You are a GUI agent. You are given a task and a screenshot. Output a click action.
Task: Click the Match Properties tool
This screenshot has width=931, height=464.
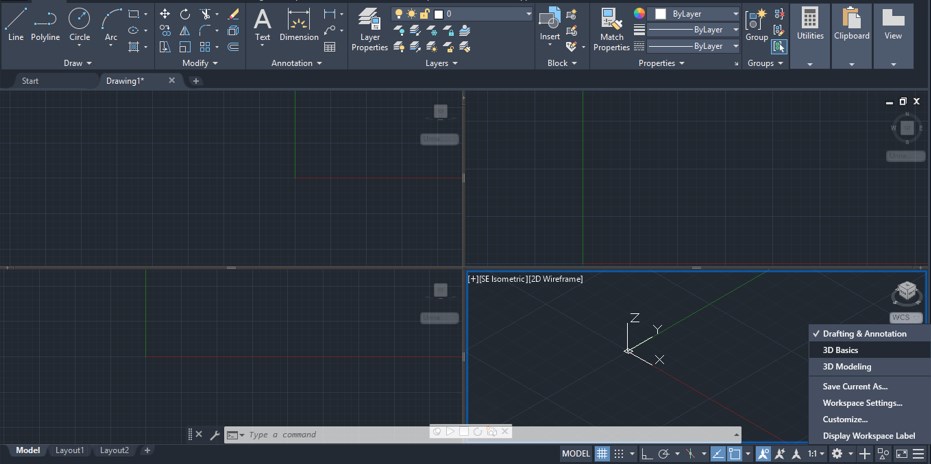[611, 28]
